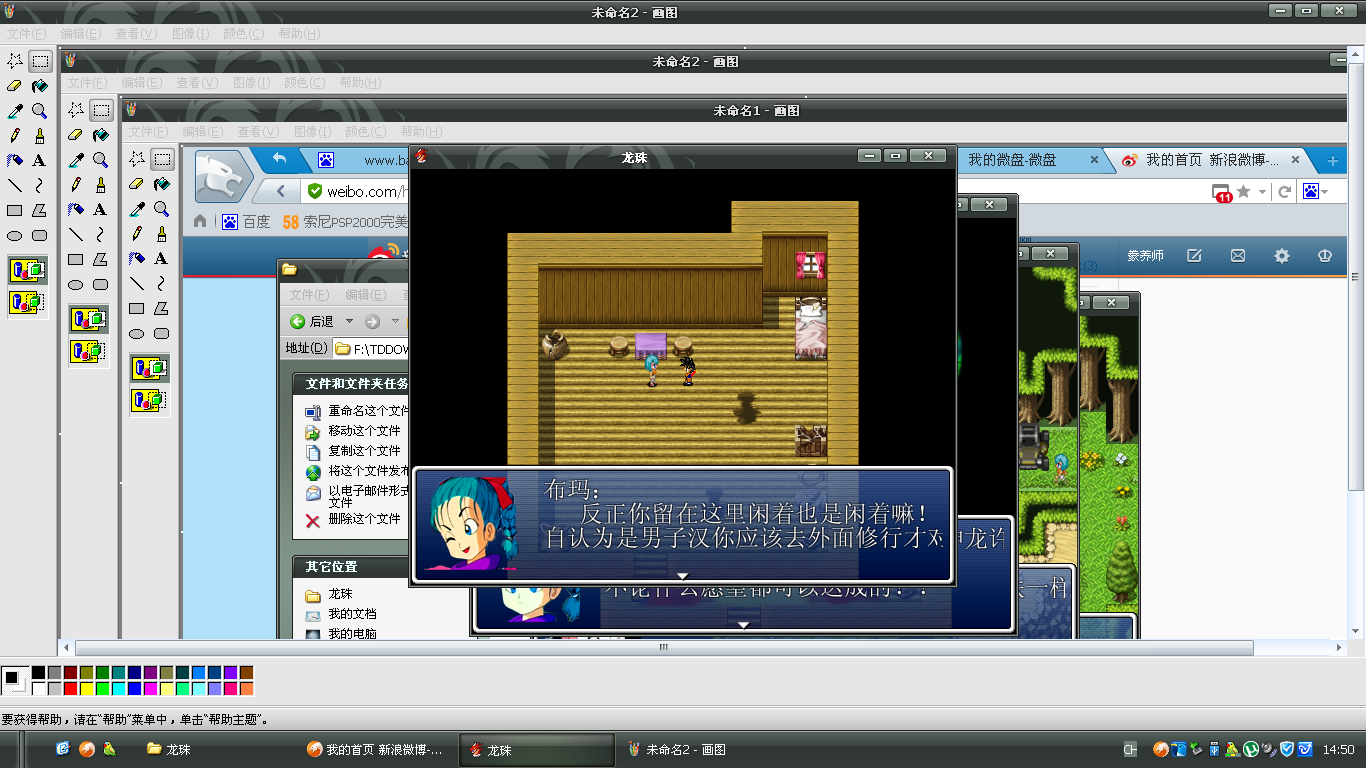Select the Polygon tool in outermost Paint toolbox
1366x768 pixels.
(x=39, y=210)
